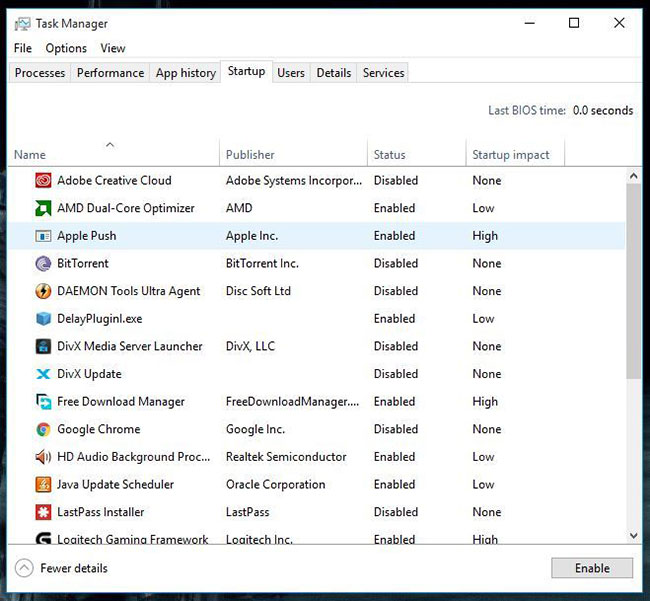This screenshot has height=601, width=650.
Task: Switch to the App history tab
Action: [x=185, y=73]
